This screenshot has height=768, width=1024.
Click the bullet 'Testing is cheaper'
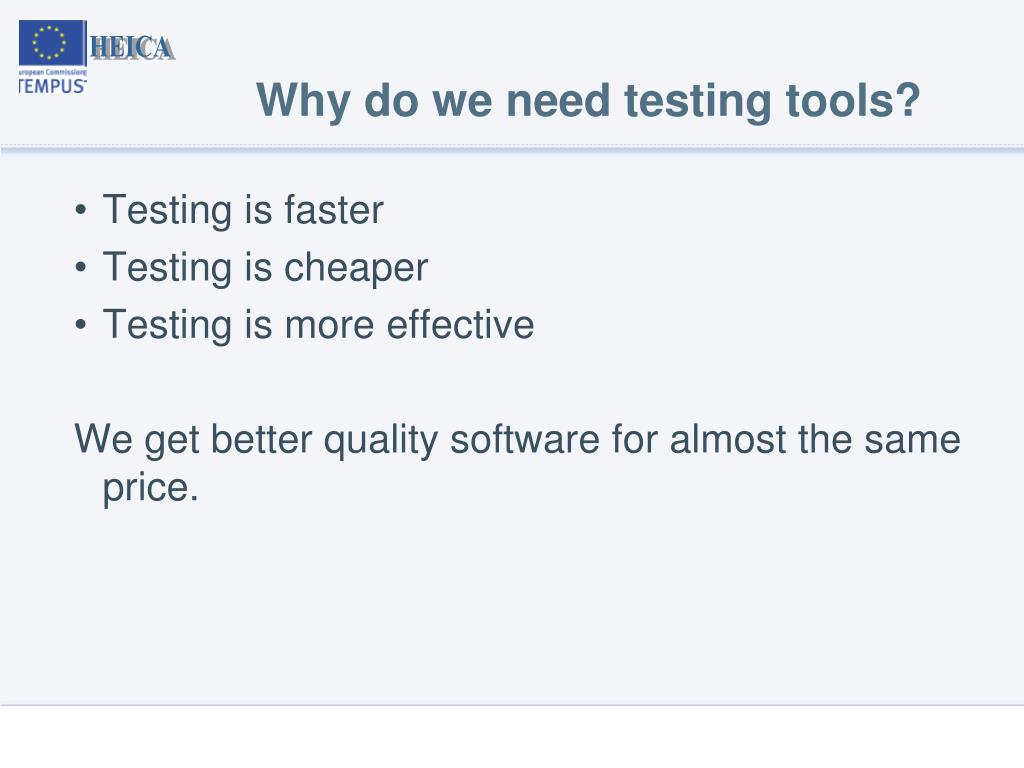(x=265, y=268)
